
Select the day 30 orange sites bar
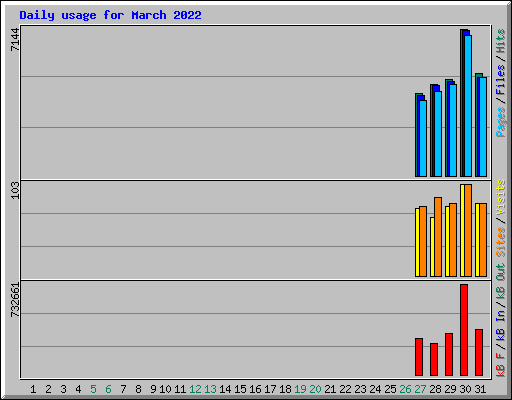468,230
